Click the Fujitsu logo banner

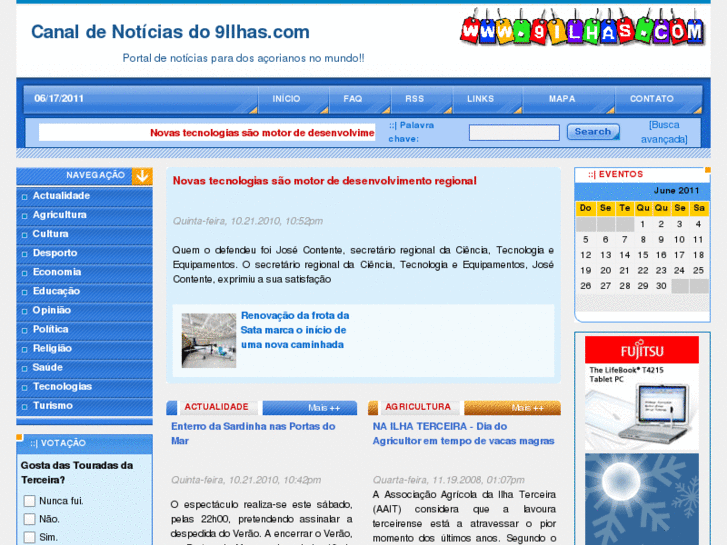(642, 350)
